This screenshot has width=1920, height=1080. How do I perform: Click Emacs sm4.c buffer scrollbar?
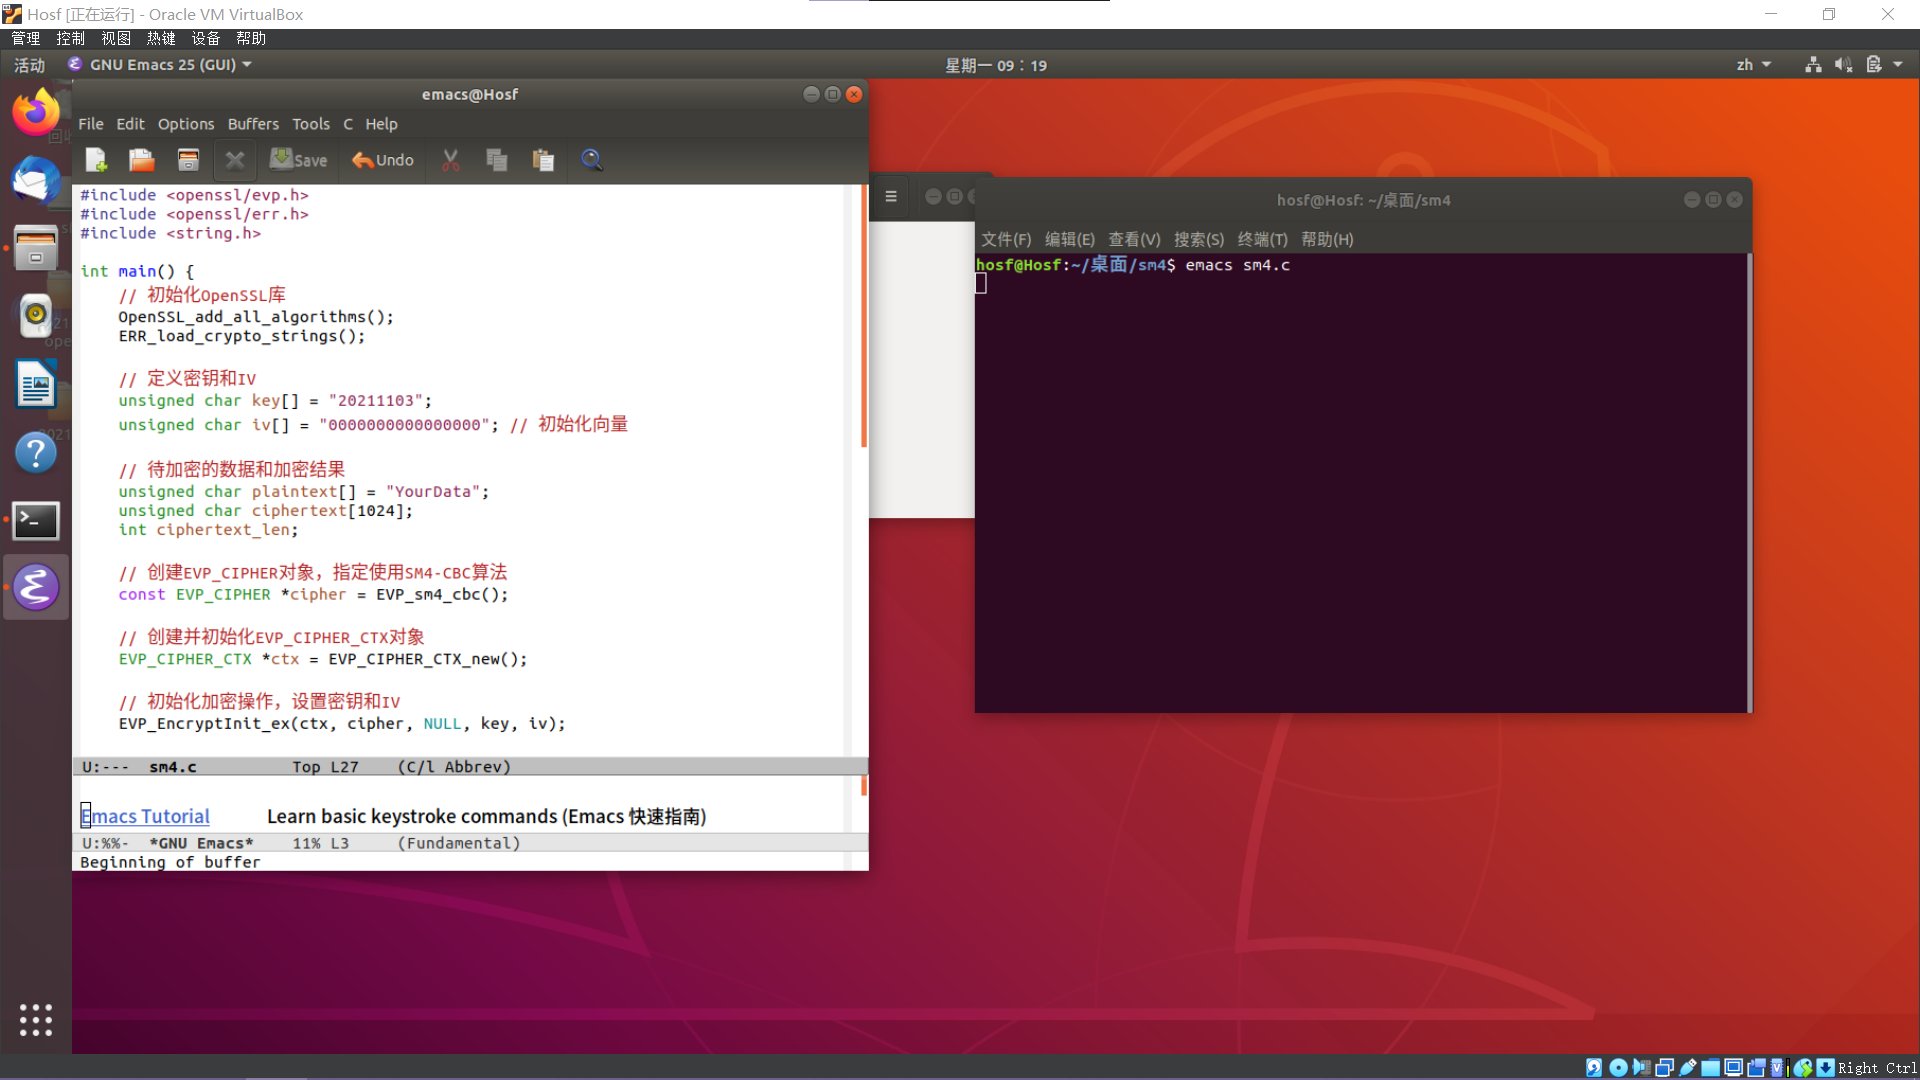coord(863,316)
